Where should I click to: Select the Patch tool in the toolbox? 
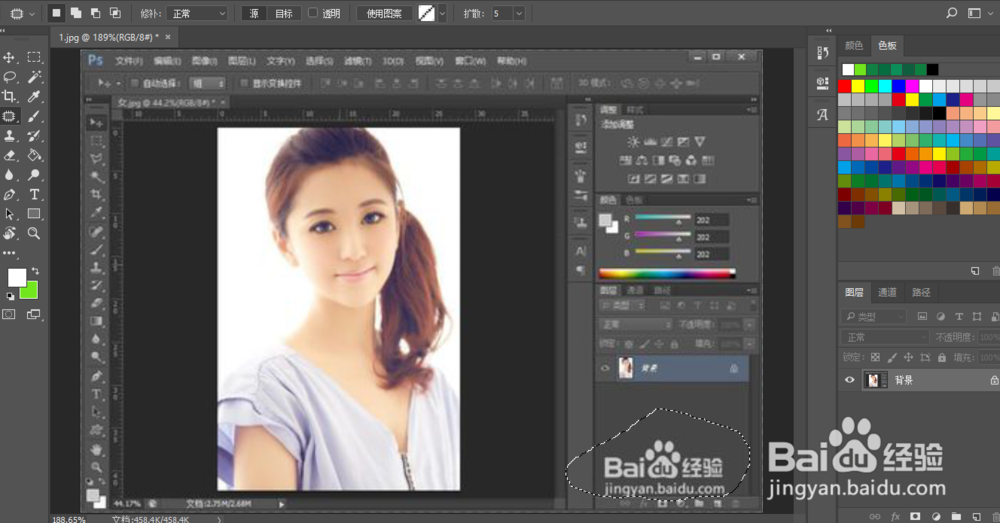click(9, 116)
